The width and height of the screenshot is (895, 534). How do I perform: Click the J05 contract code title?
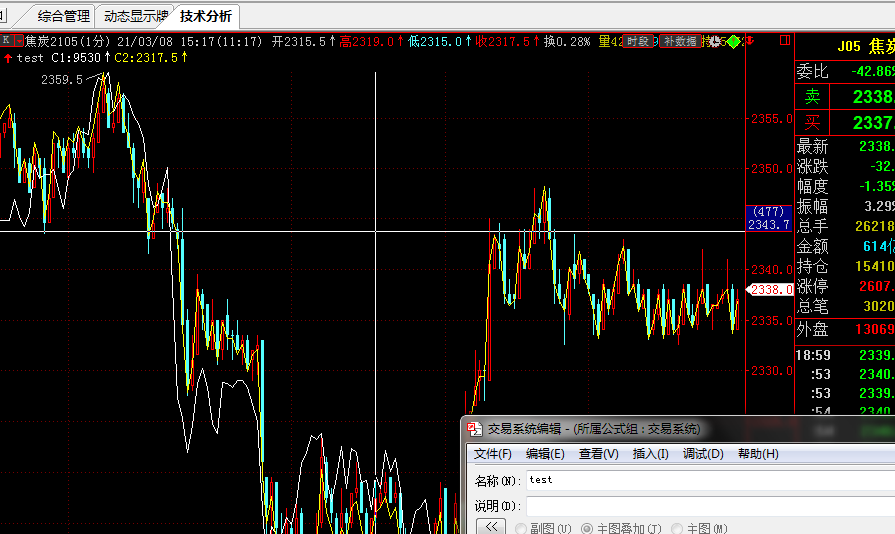pyautogui.click(x=849, y=47)
